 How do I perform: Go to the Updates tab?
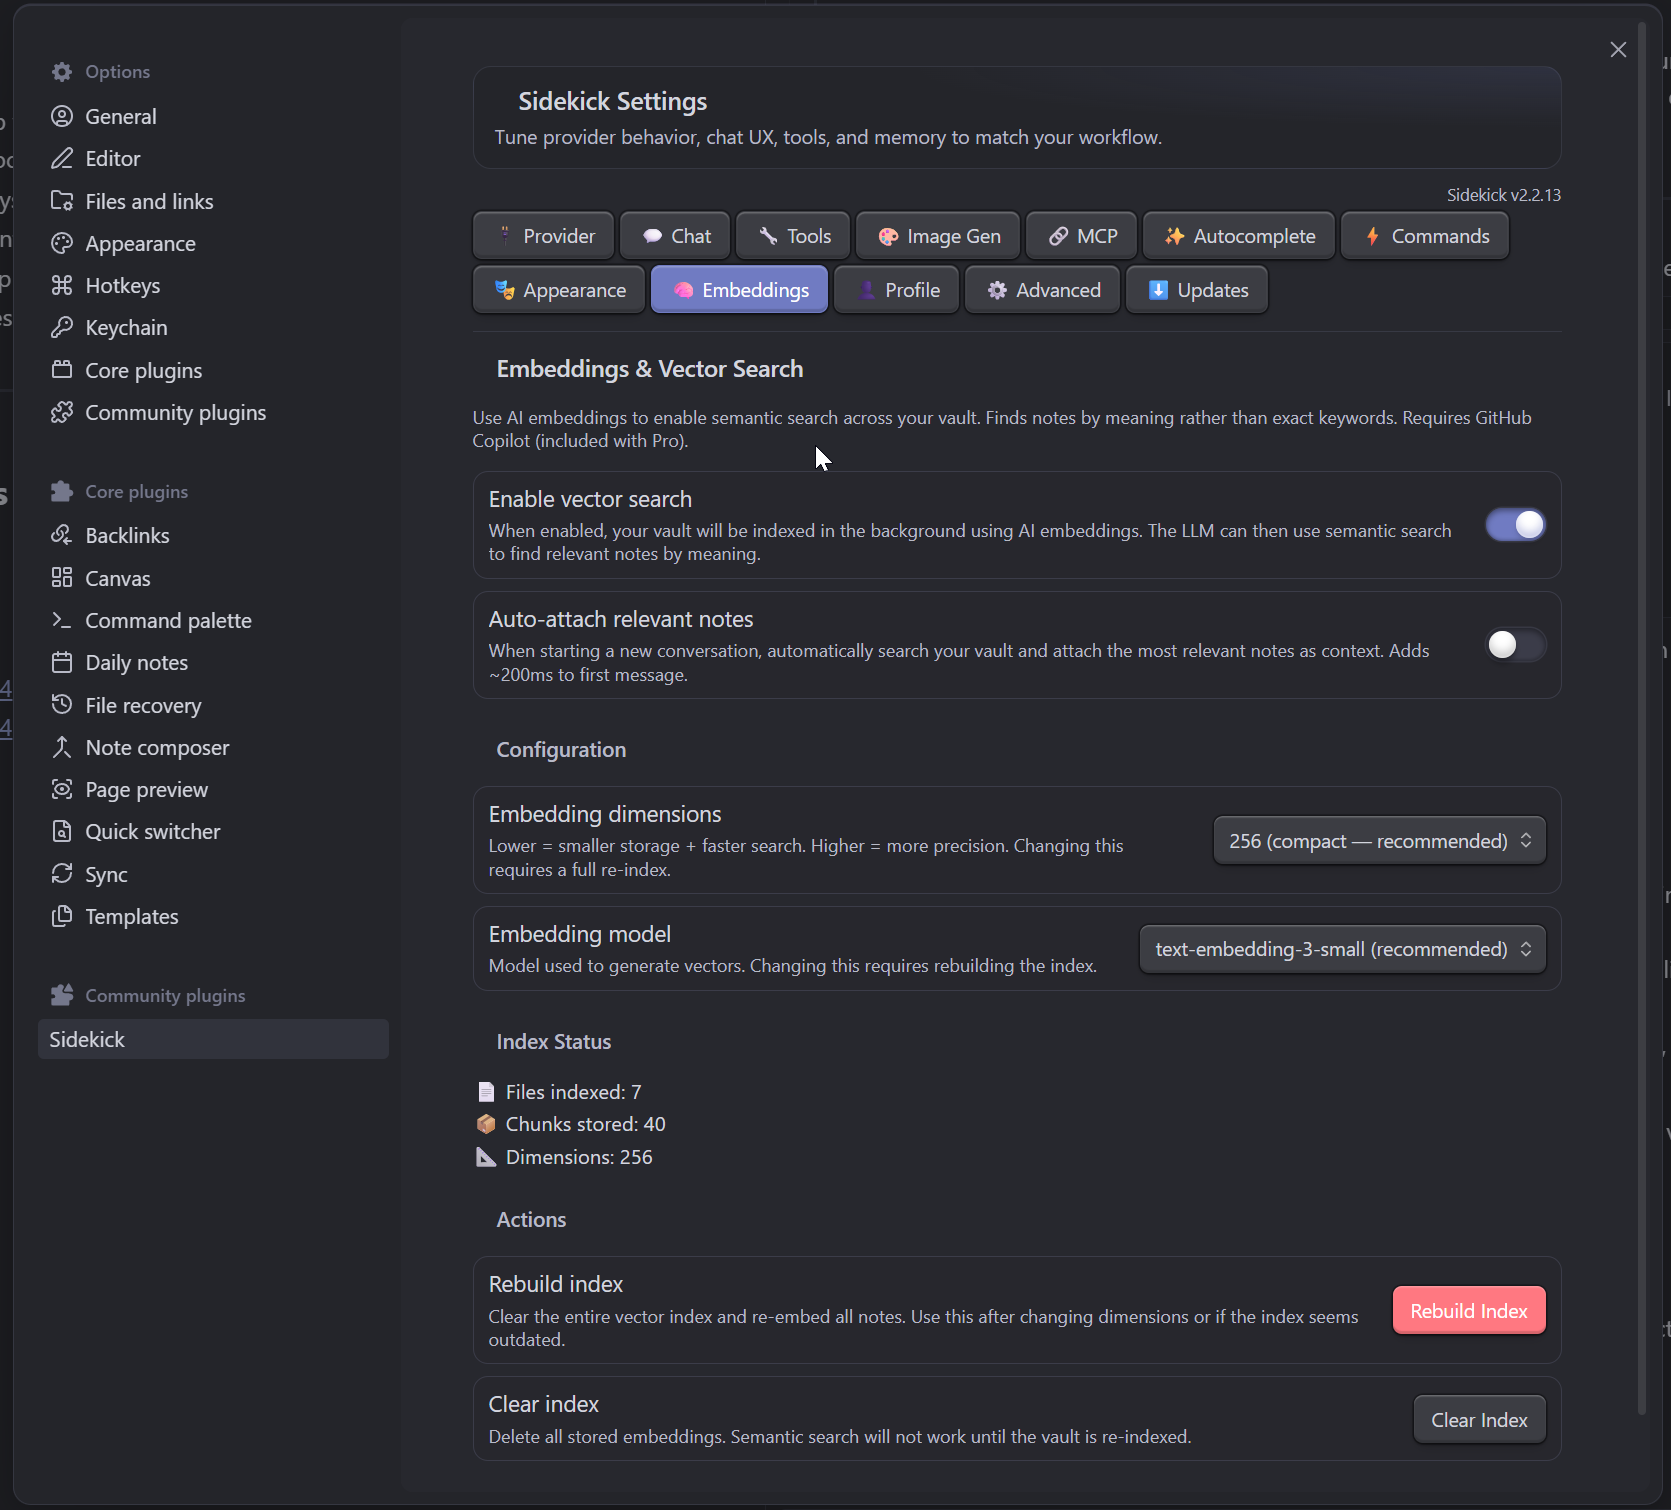click(x=1197, y=290)
